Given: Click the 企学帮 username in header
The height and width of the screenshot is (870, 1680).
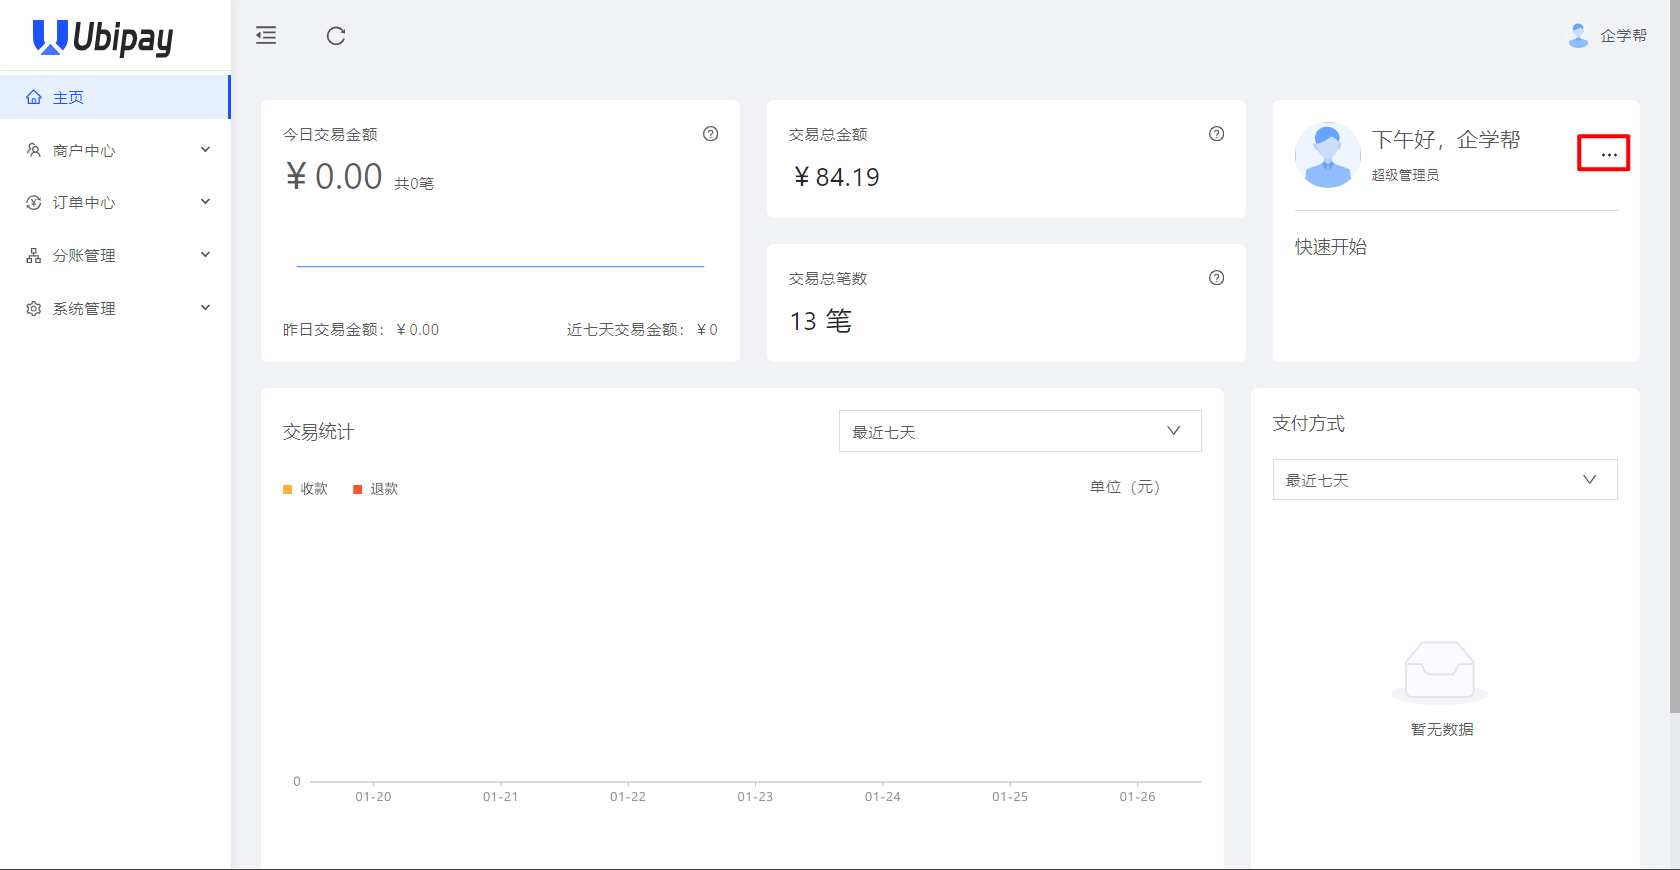Looking at the screenshot, I should click(x=1623, y=36).
